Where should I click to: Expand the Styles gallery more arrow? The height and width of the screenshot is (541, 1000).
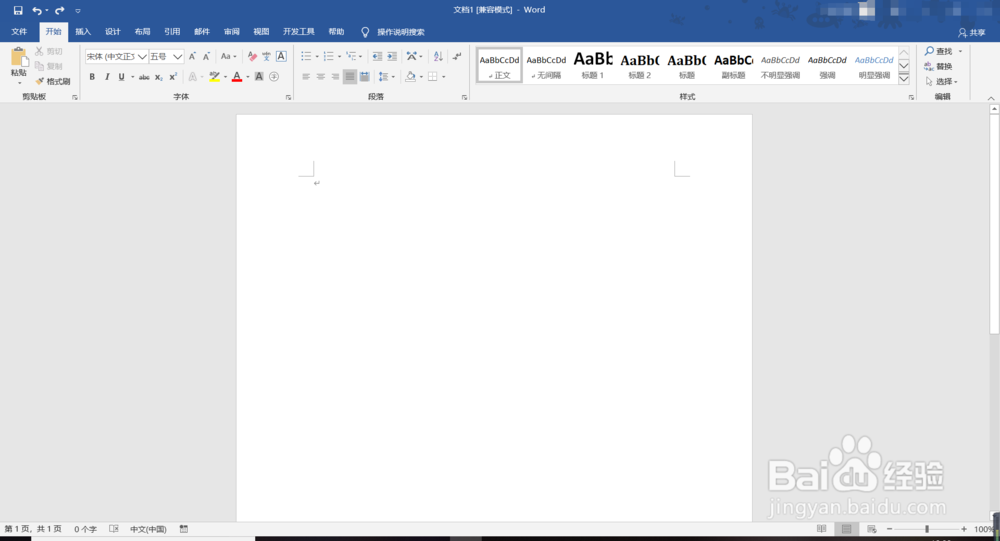coord(904,79)
